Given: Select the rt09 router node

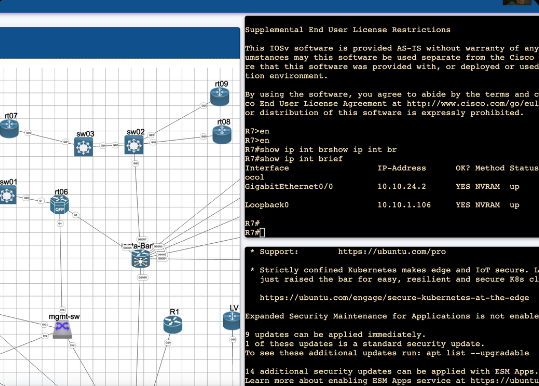Looking at the screenshot, I should tap(220, 96).
